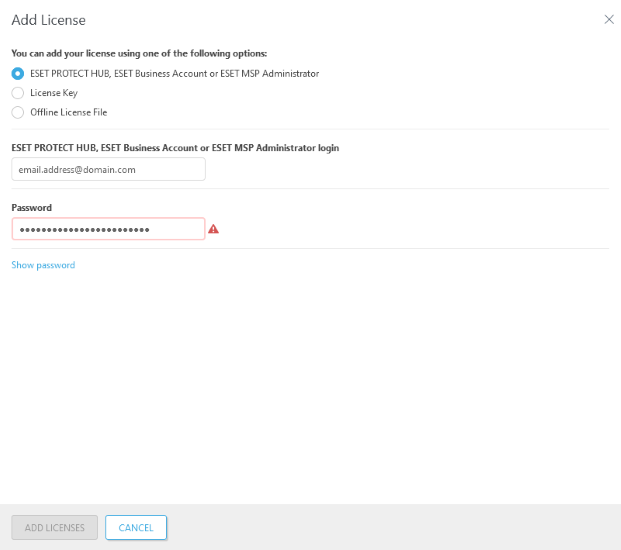Click the Show password link

[x=43, y=265]
